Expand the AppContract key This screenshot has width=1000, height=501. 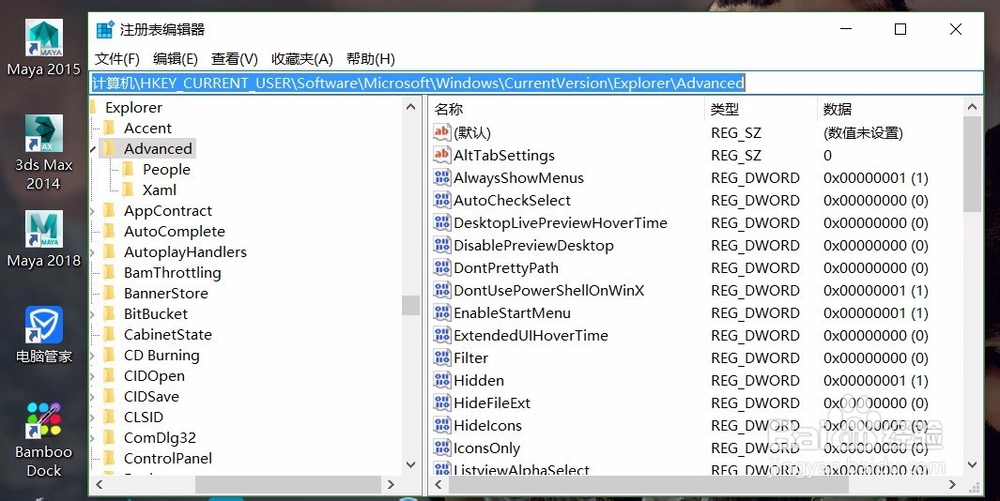click(93, 211)
